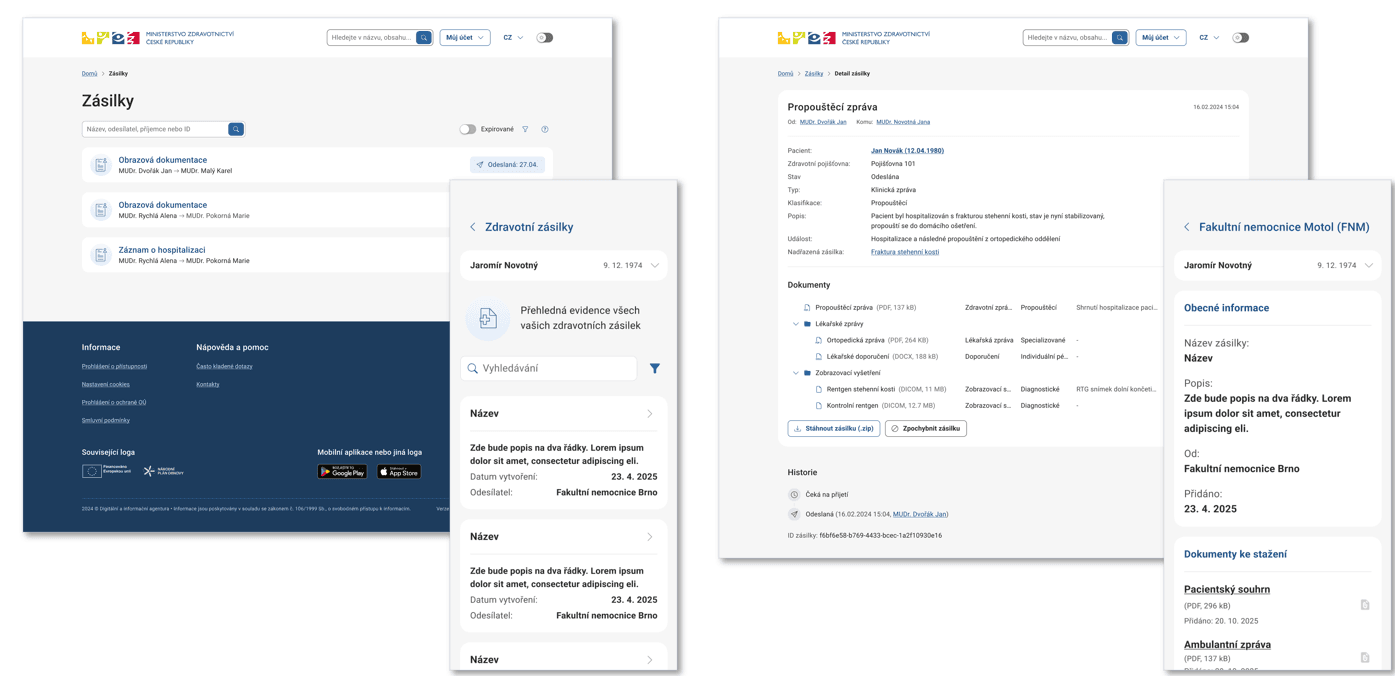Toggle the header switch on the Zásilky list page
The width and height of the screenshot is (1395, 676).
click(544, 38)
